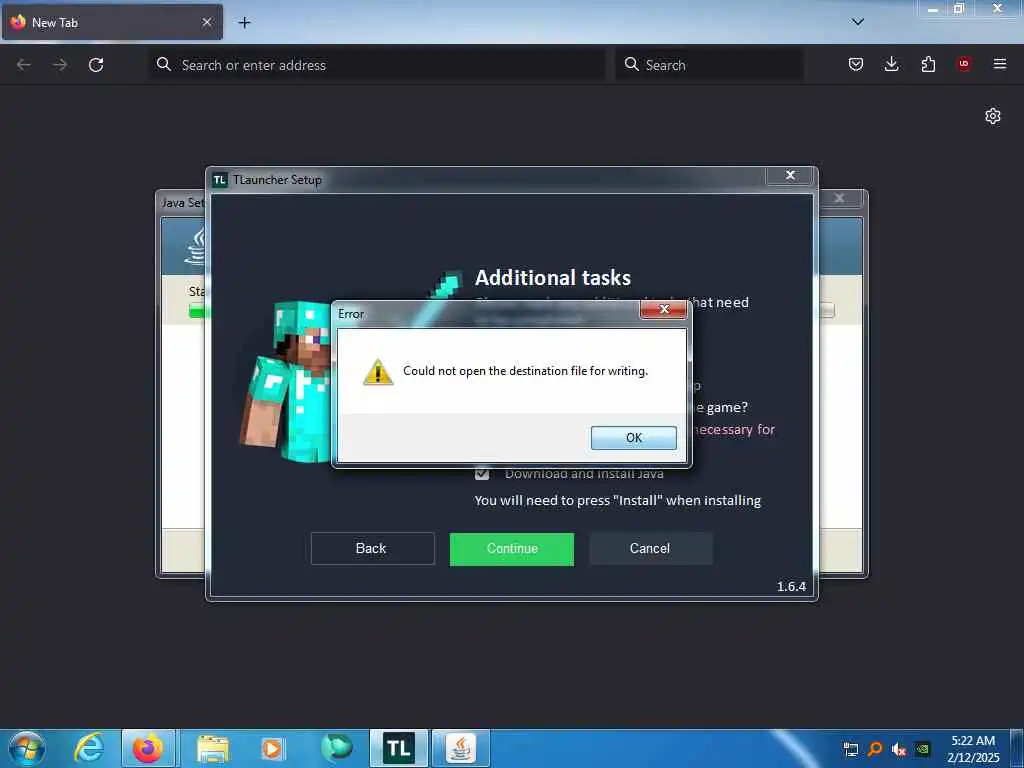Screen dimensions: 1024x768
Task: Open the media player taskbar icon
Action: pos(272,748)
